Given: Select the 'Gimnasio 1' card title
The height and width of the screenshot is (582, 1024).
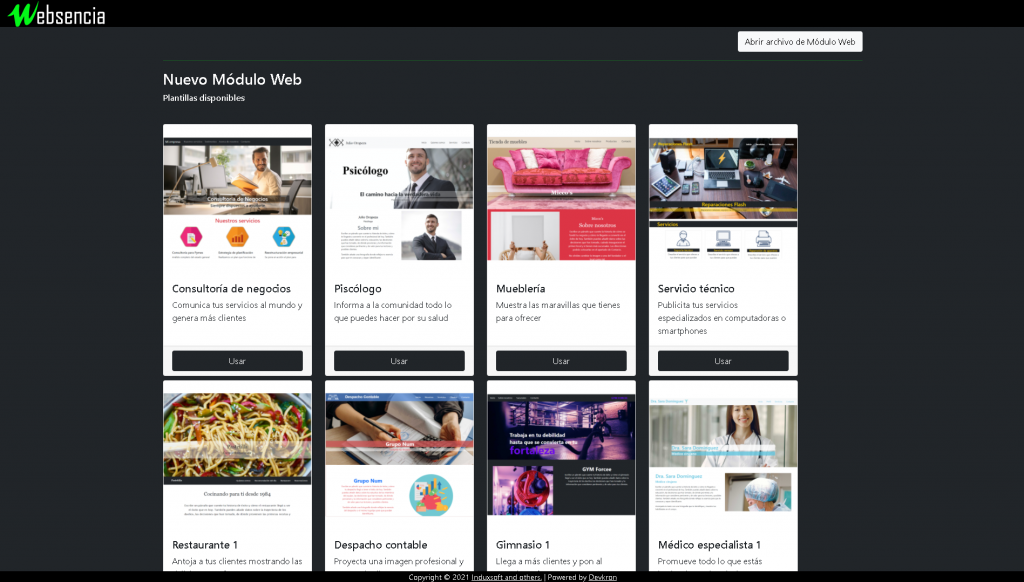Looking at the screenshot, I should (522, 545).
